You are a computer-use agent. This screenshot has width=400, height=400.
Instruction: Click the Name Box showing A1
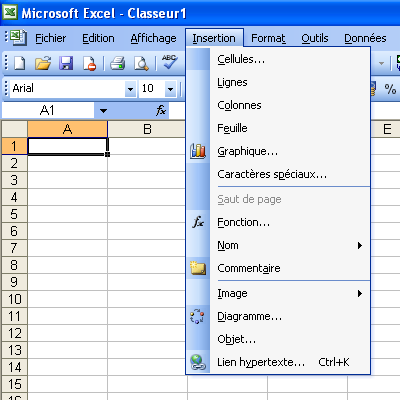(x=48, y=110)
